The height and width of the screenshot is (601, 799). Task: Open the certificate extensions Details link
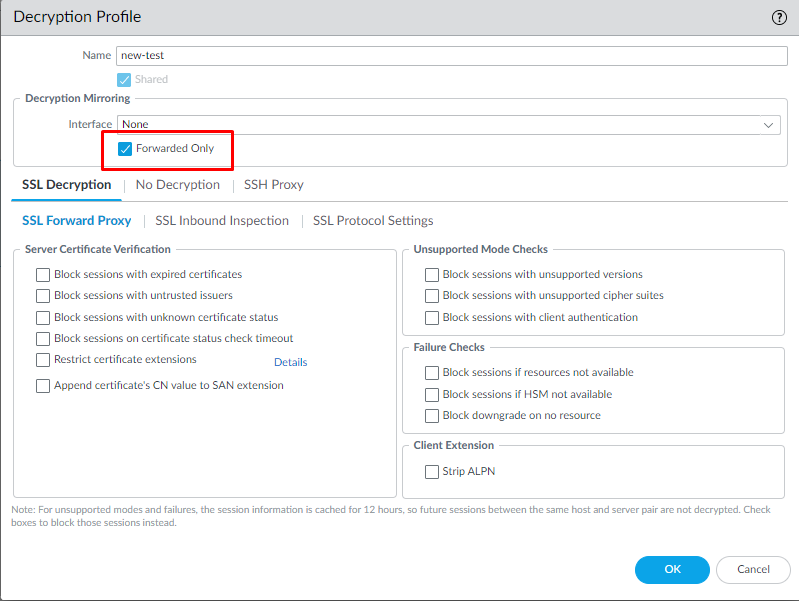click(x=290, y=362)
